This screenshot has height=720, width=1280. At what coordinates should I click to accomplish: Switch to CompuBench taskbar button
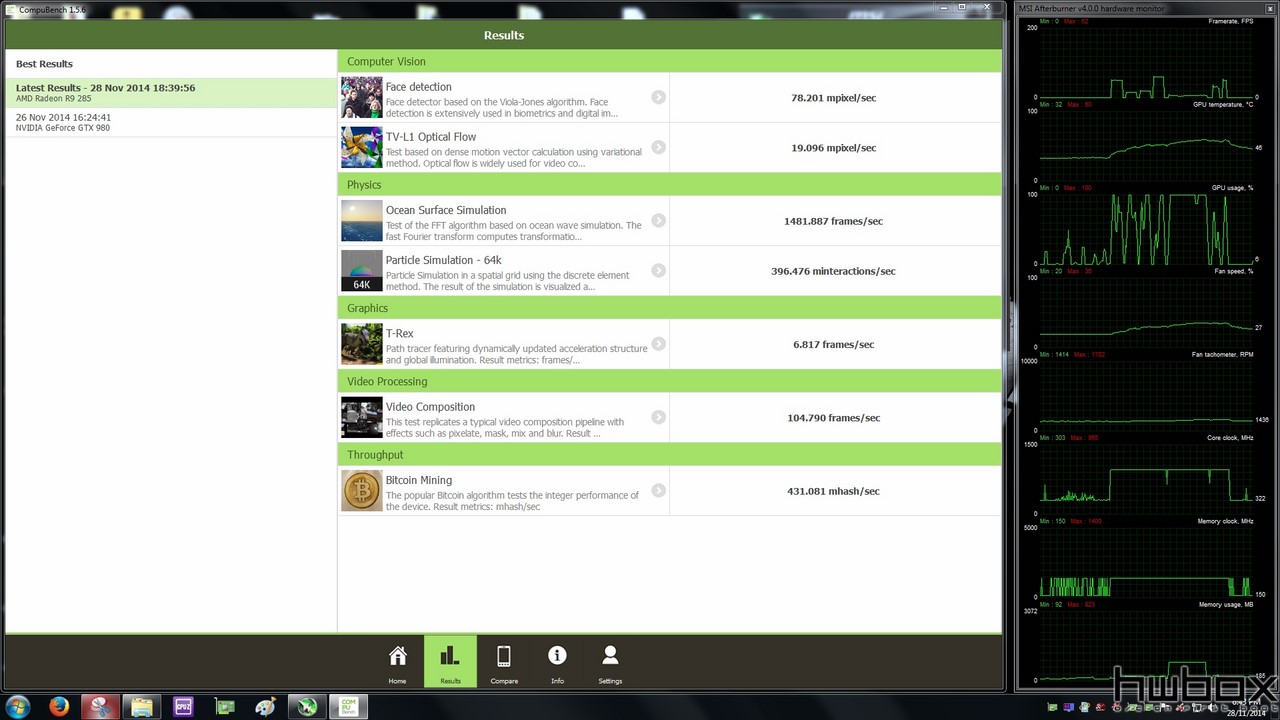click(x=348, y=707)
